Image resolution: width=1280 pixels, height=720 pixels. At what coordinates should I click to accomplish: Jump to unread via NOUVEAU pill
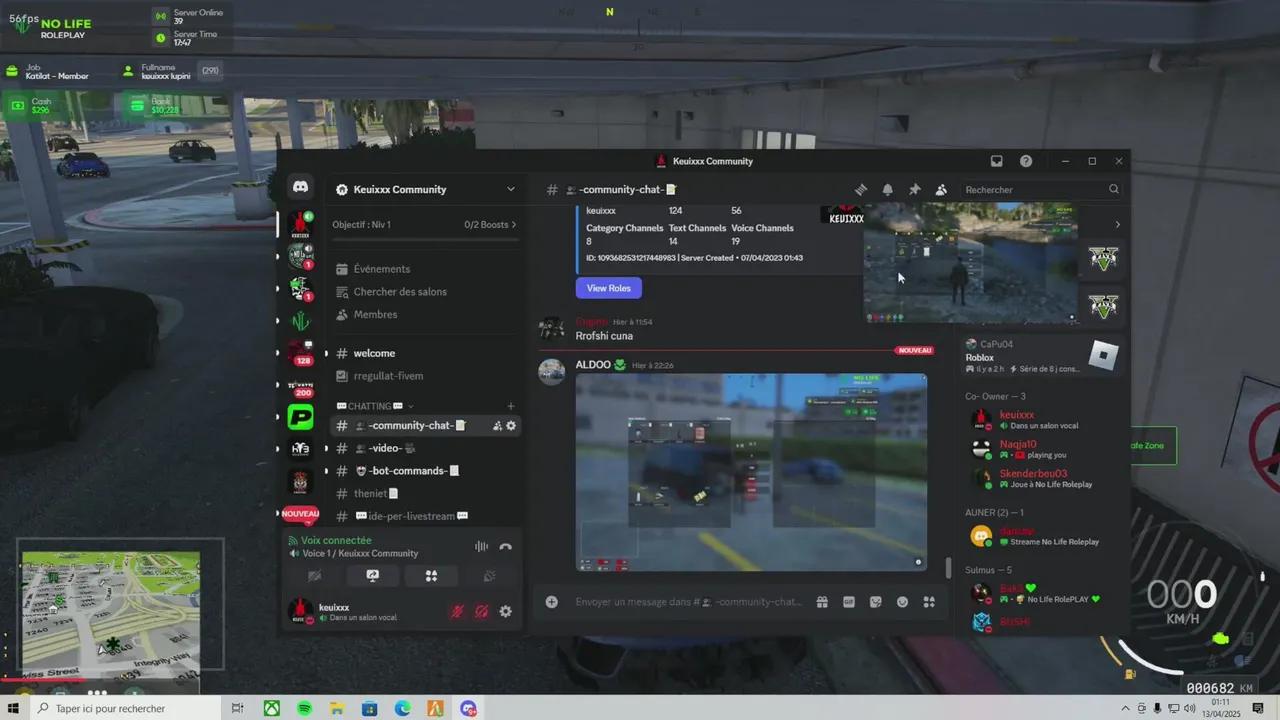pos(300,513)
